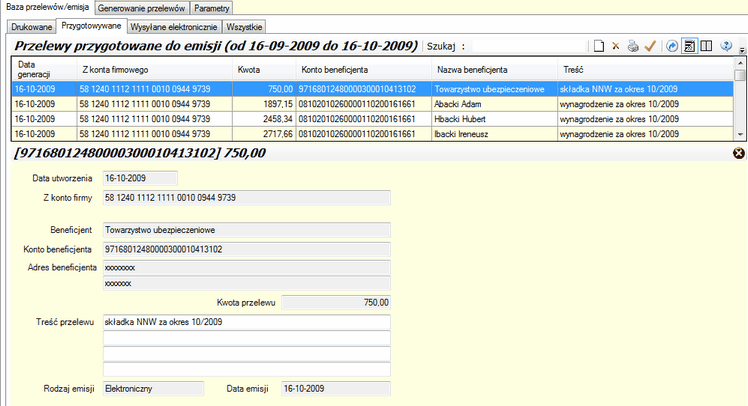This screenshot has height=406, width=748.
Task: Click the two-column layout icon
Action: 706,46
